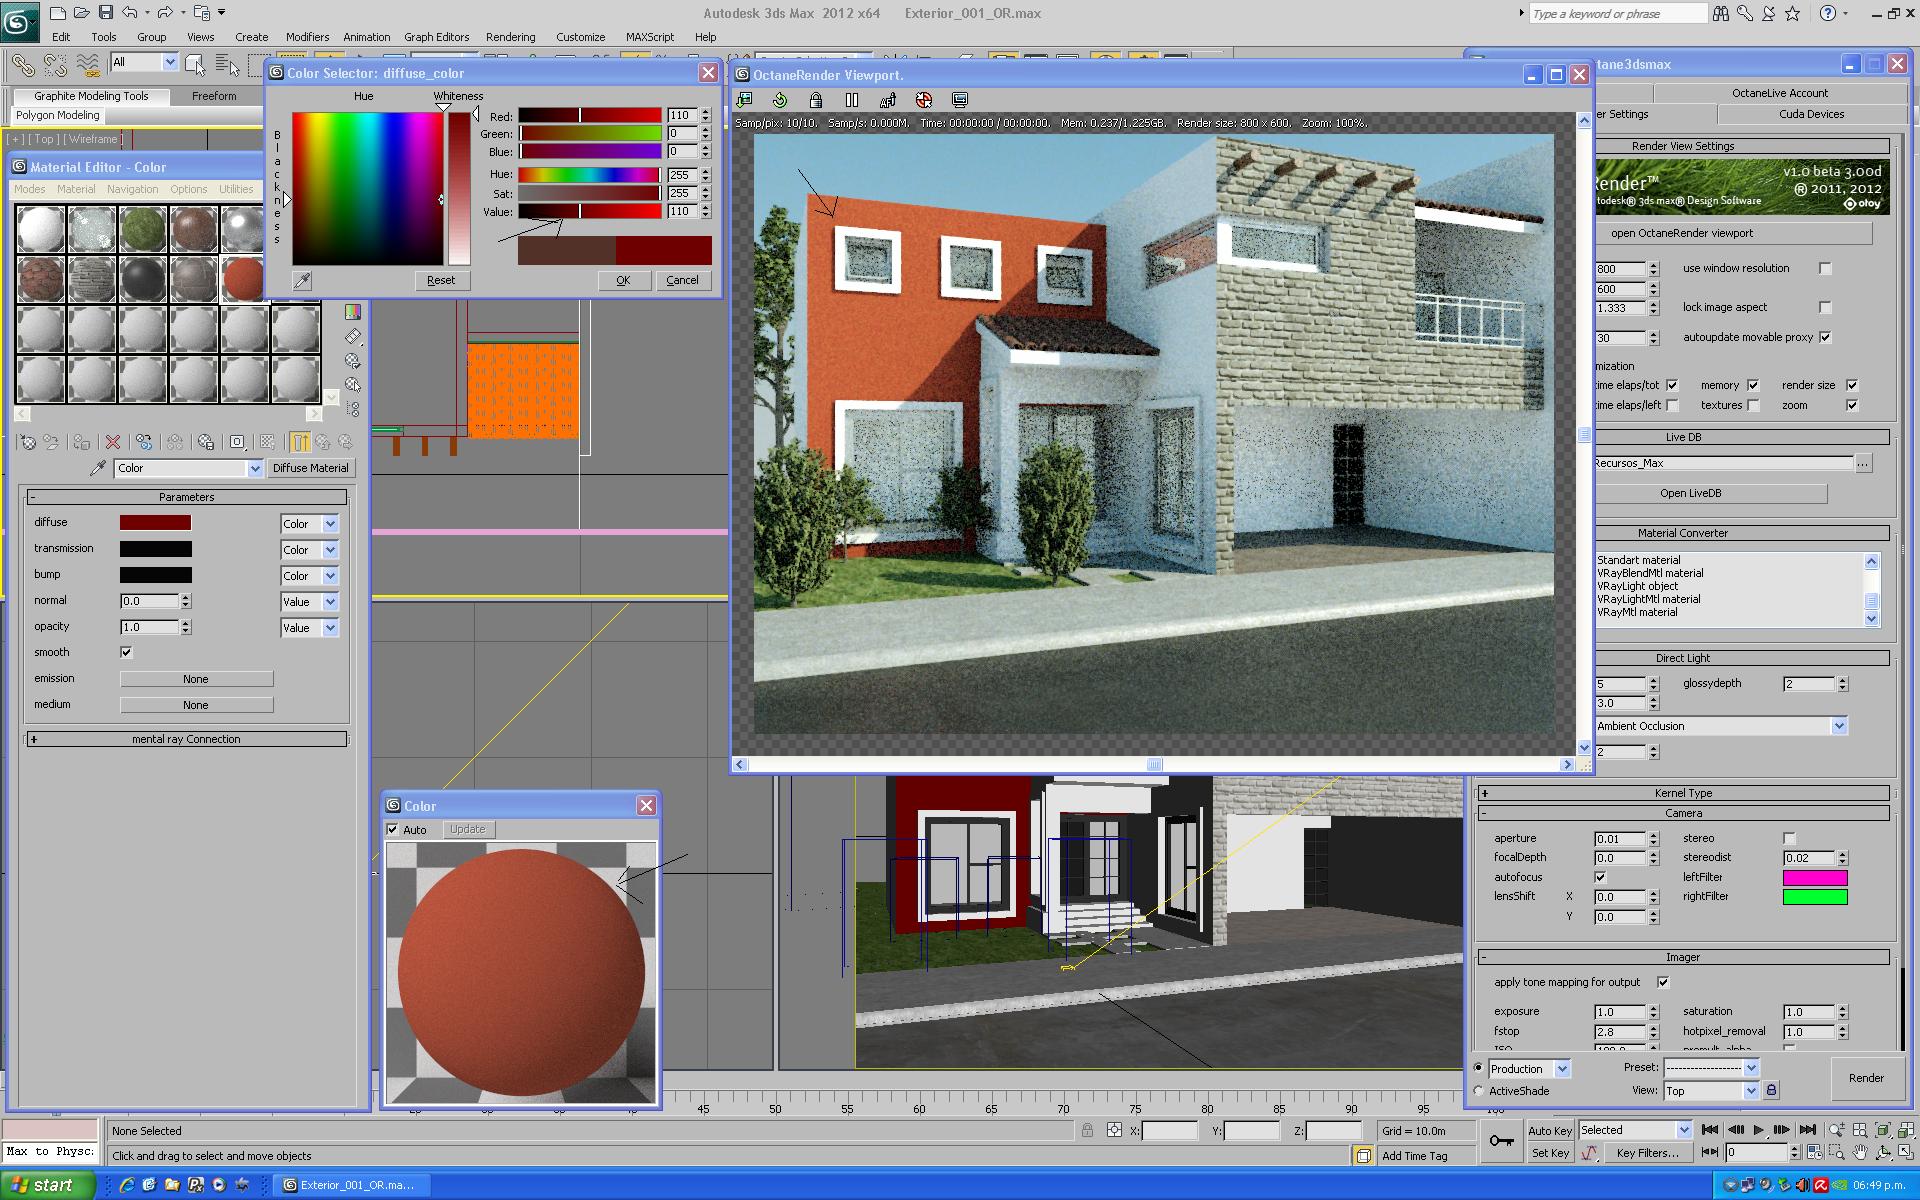
Task: Pause the OctaneRender viewport rendering
Action: [852, 100]
